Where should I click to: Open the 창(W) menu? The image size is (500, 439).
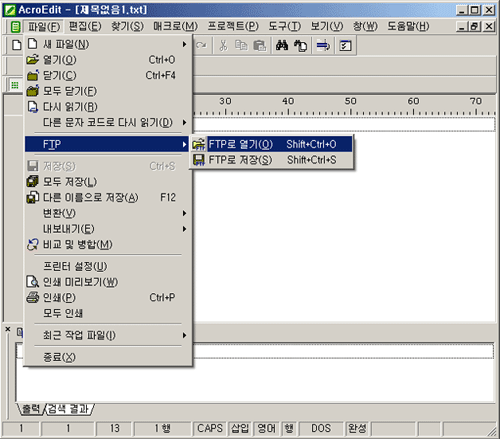(365, 26)
